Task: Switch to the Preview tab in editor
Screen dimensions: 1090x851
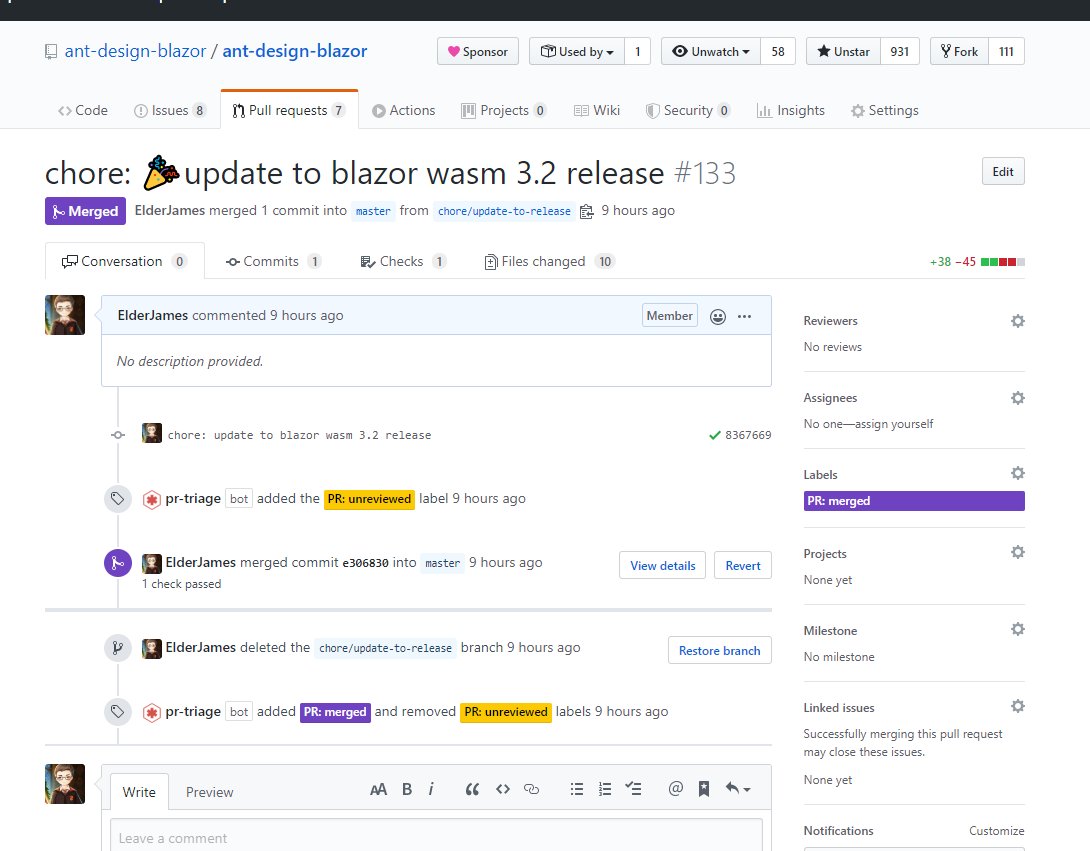Action: coord(209,792)
